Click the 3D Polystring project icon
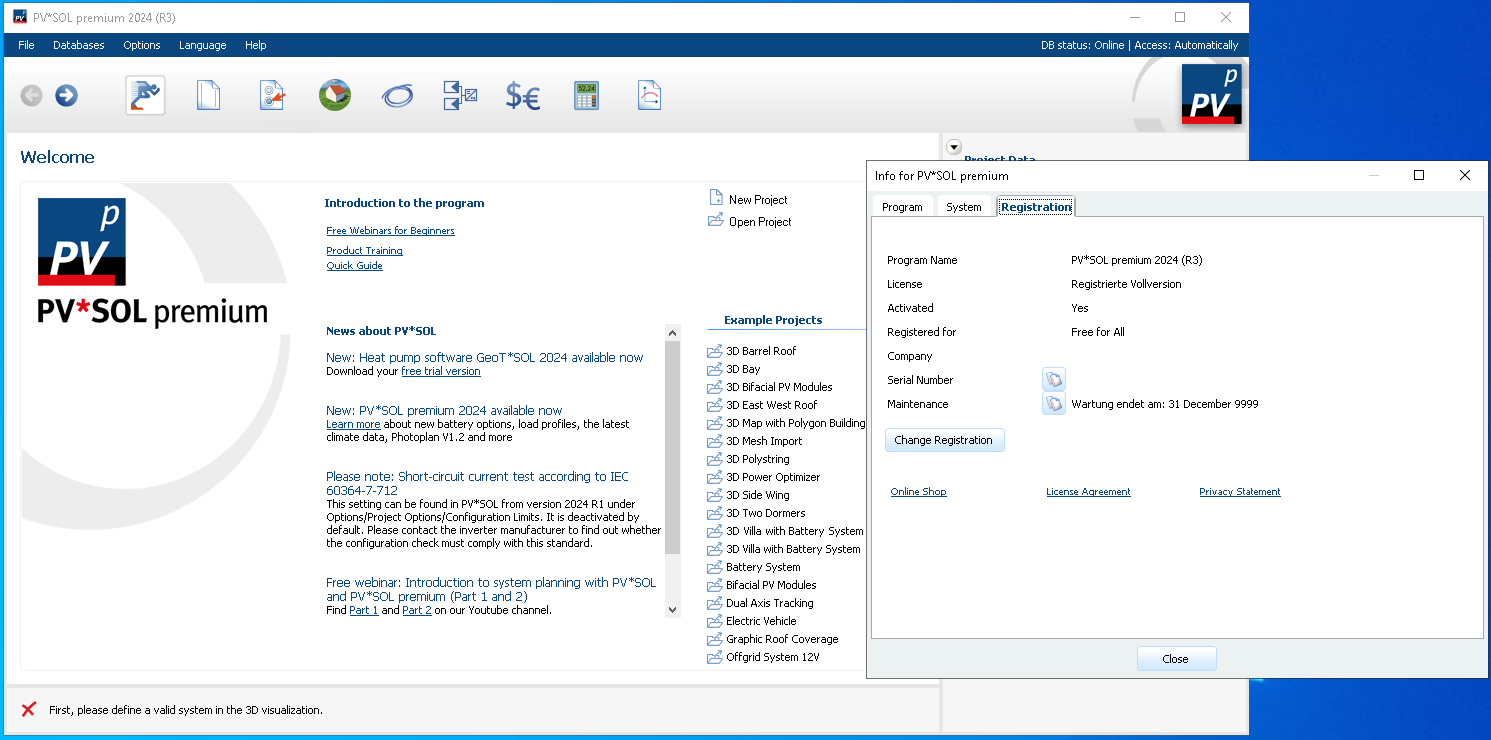This screenshot has height=740, width=1491. (714, 459)
